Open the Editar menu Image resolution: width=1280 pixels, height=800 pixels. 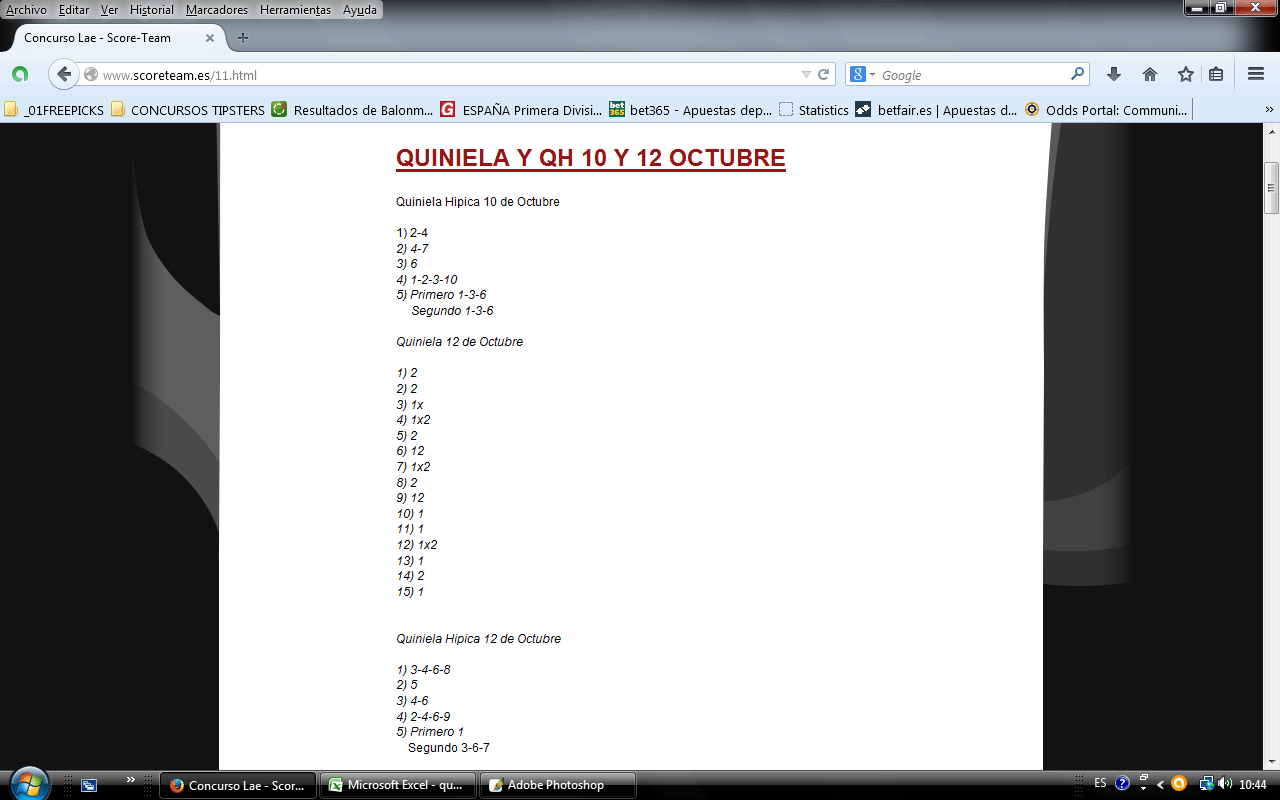coord(74,10)
